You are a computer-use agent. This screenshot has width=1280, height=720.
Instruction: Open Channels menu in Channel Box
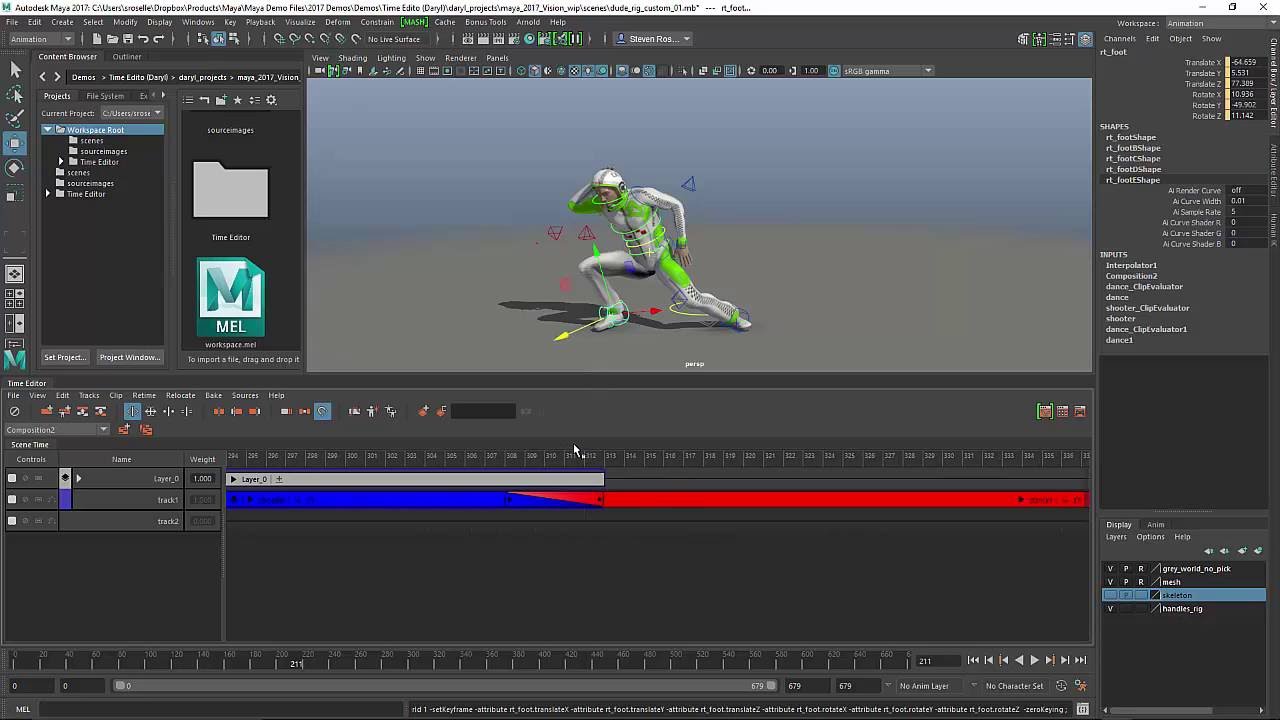click(x=1120, y=39)
